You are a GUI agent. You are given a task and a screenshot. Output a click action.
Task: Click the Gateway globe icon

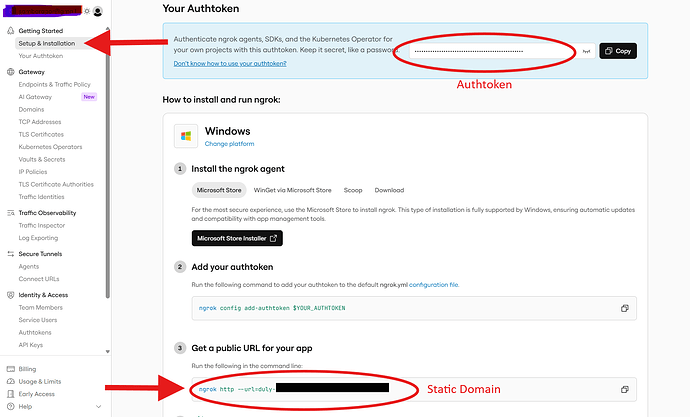[x=11, y=72]
